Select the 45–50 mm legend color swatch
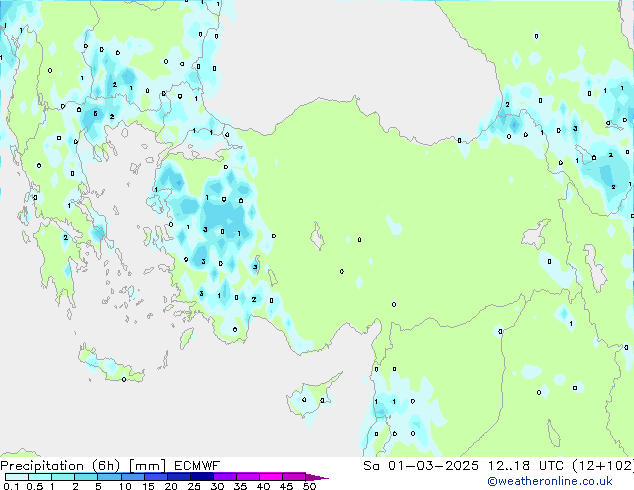 click(x=294, y=477)
